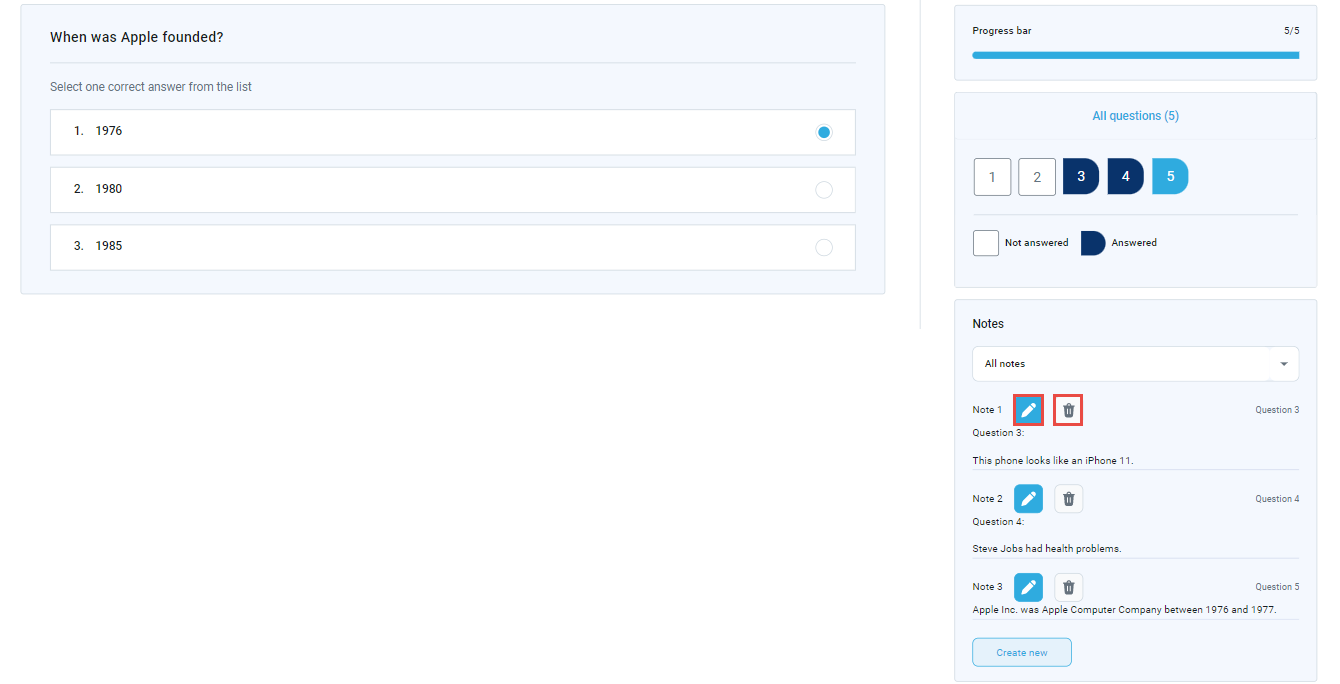This screenshot has height=684, width=1340.
Task: Click the 'Note 2' label
Action: pos(987,499)
